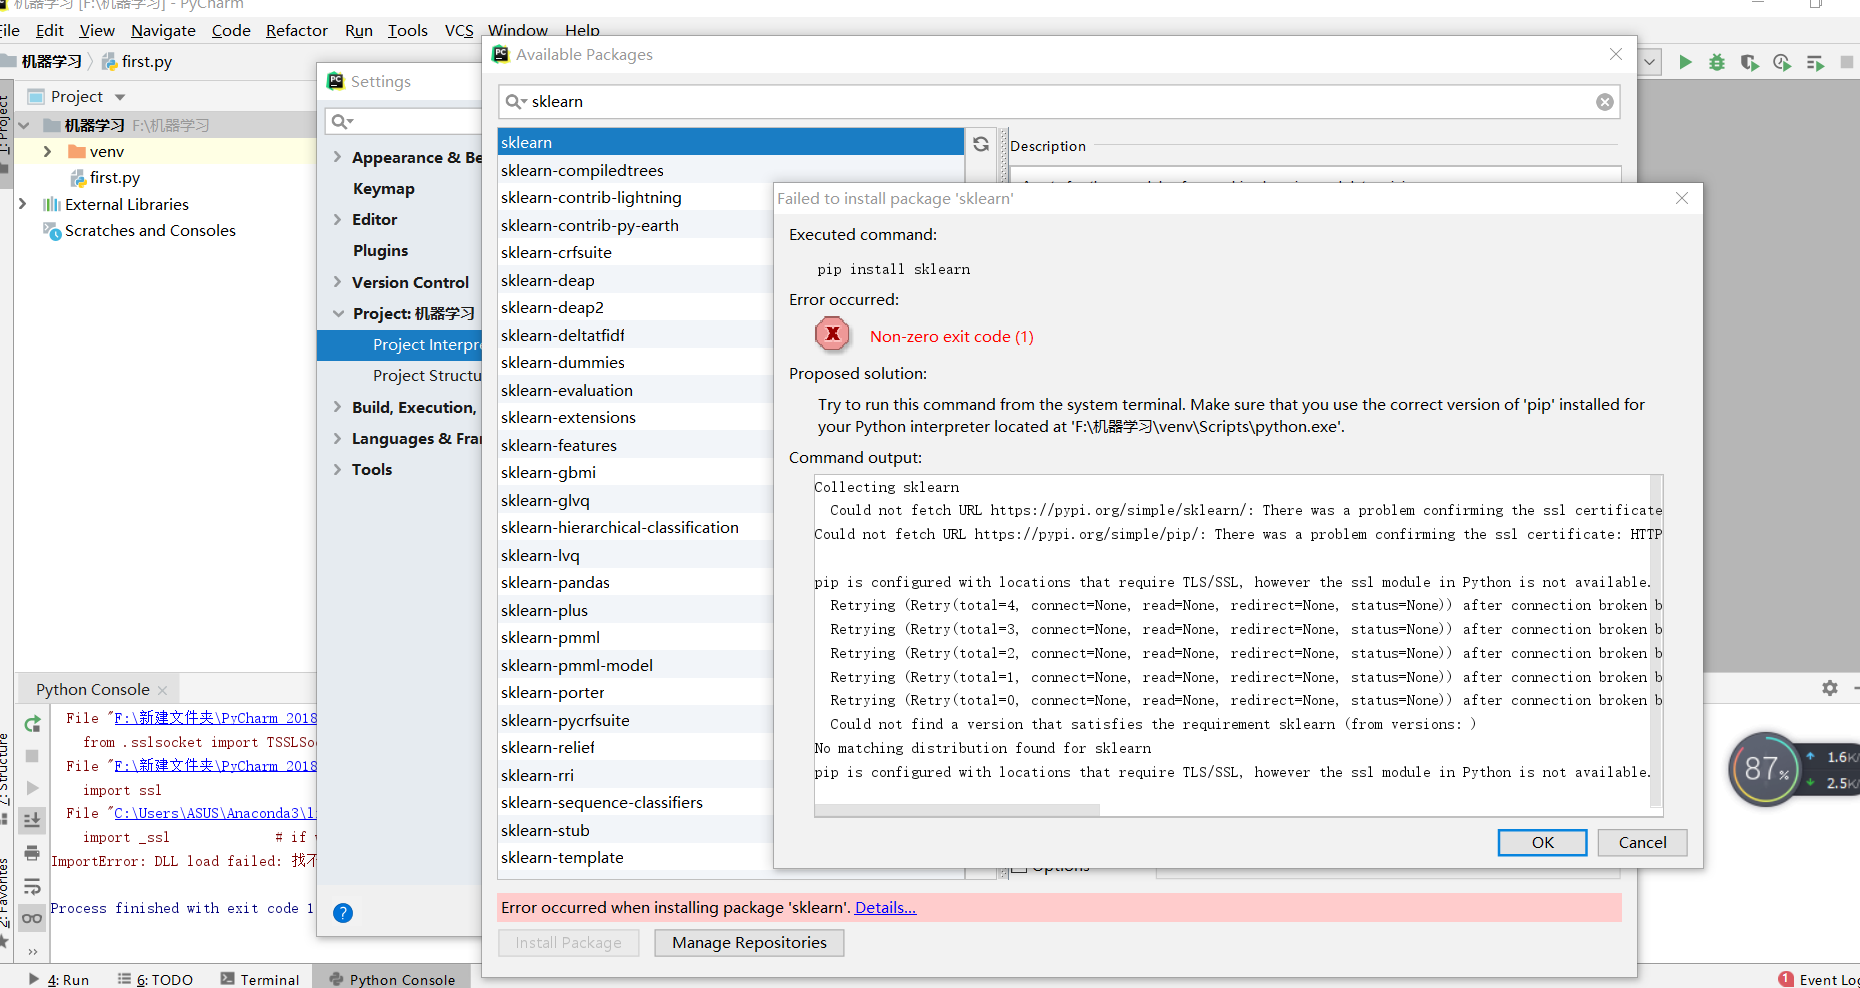Clear the sklearn search field
The height and width of the screenshot is (988, 1860).
pos(1605,102)
